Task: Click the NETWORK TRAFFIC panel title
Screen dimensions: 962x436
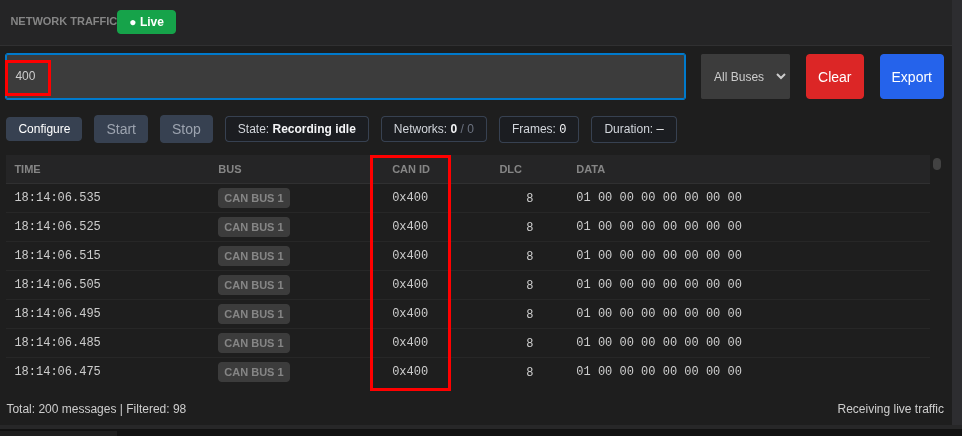Action: point(63,21)
